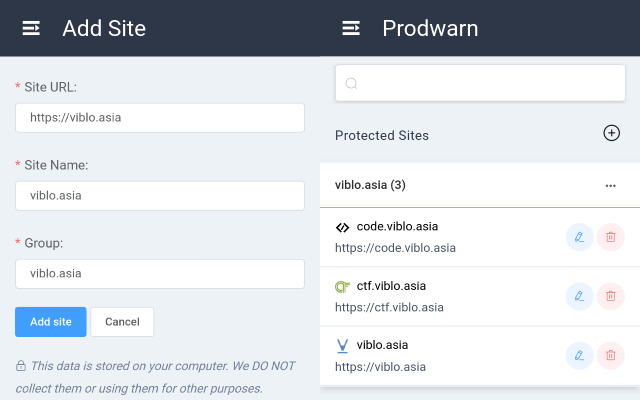Image resolution: width=640 pixels, height=400 pixels.
Task: Edit the viblo.asia site entry
Action: pos(579,355)
